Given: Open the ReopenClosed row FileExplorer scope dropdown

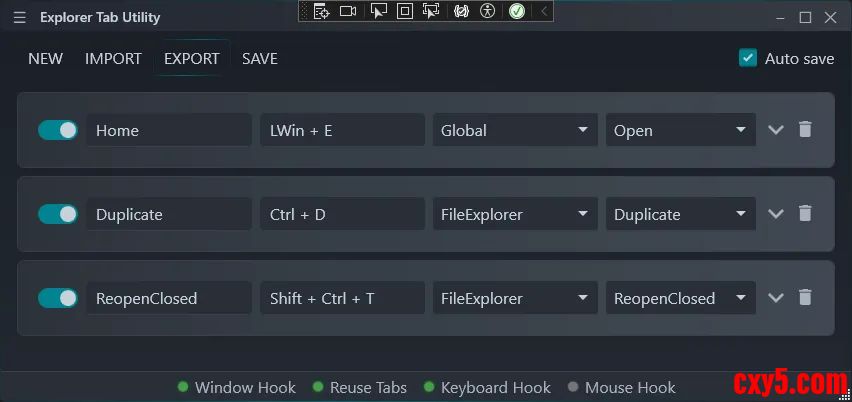Looking at the screenshot, I should (515, 298).
